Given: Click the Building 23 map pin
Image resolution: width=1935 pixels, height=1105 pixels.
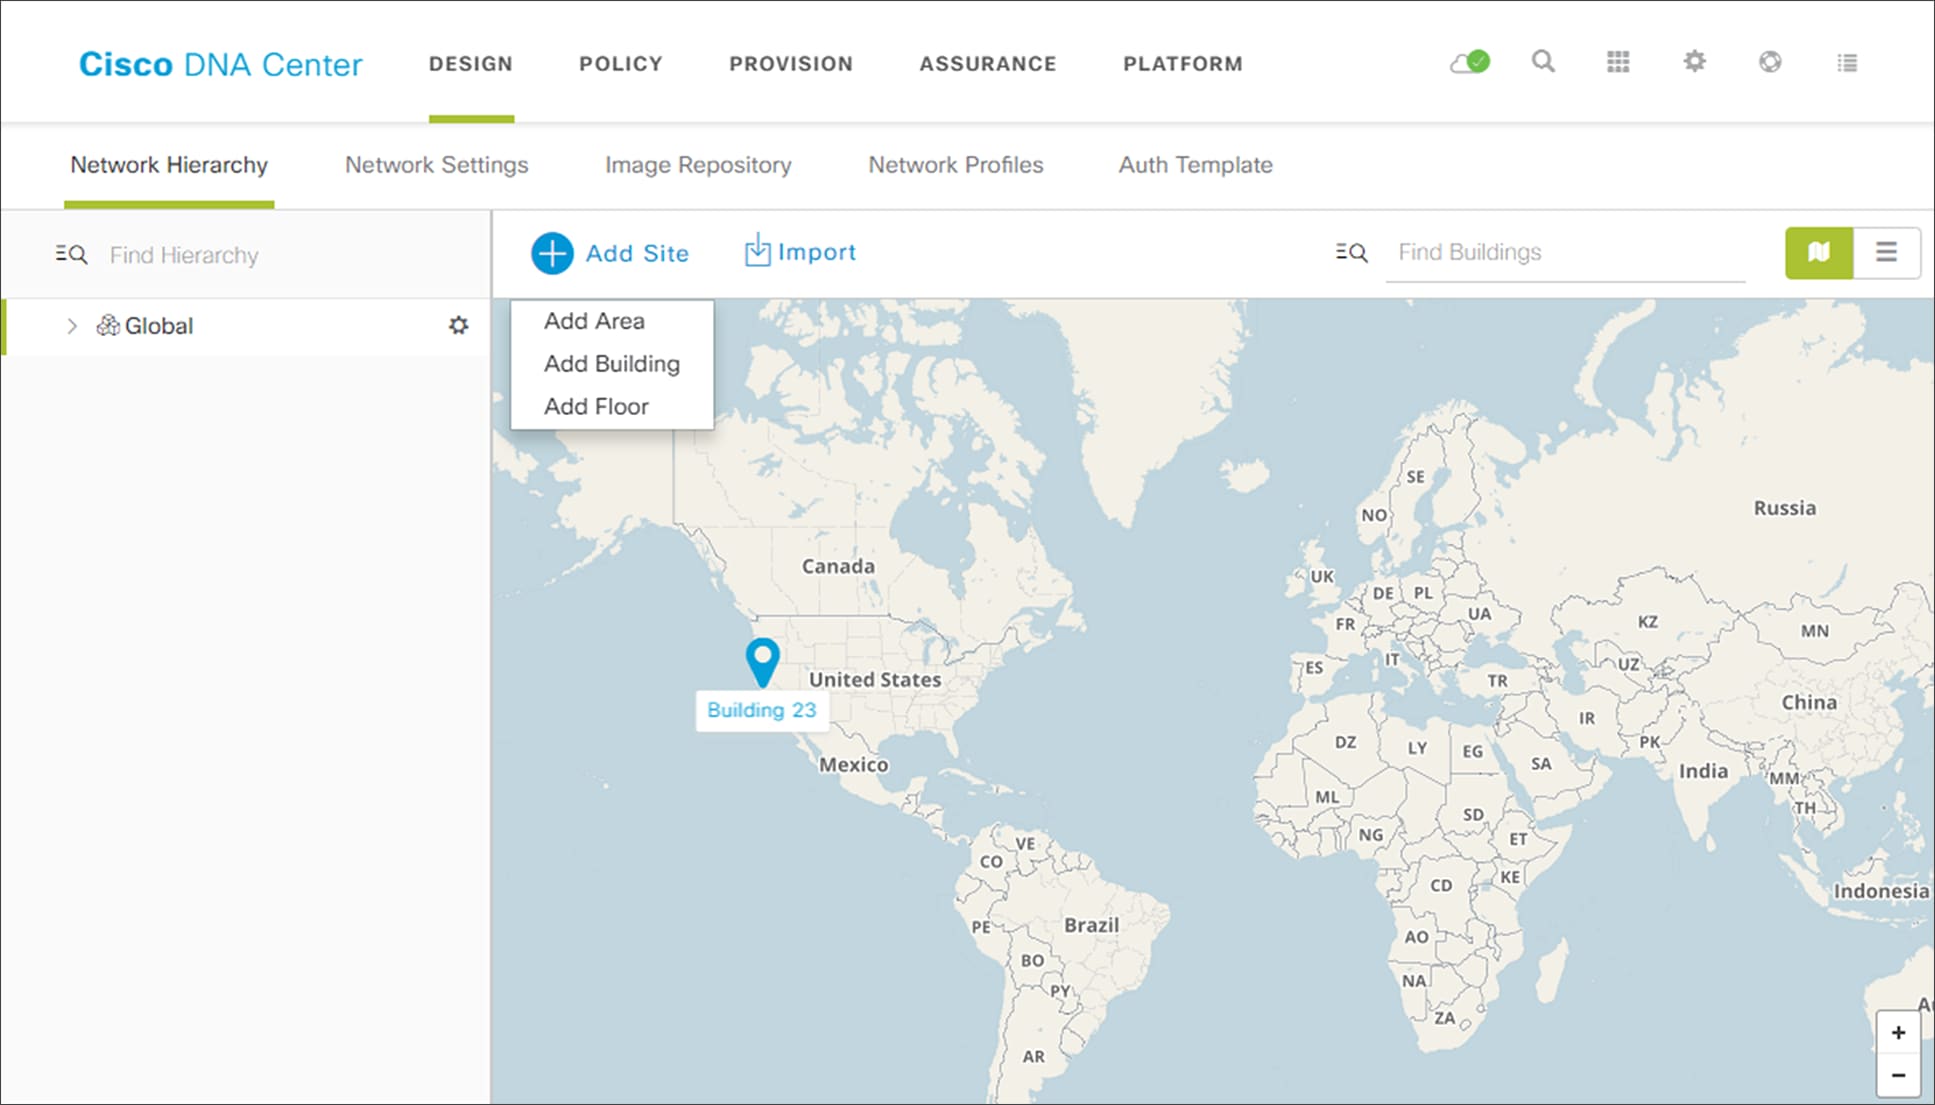Looking at the screenshot, I should click(762, 662).
